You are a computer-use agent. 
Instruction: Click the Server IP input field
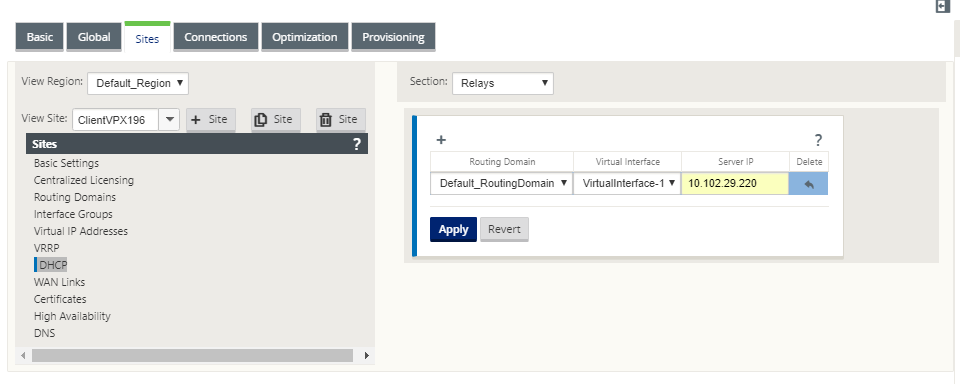tap(735, 183)
